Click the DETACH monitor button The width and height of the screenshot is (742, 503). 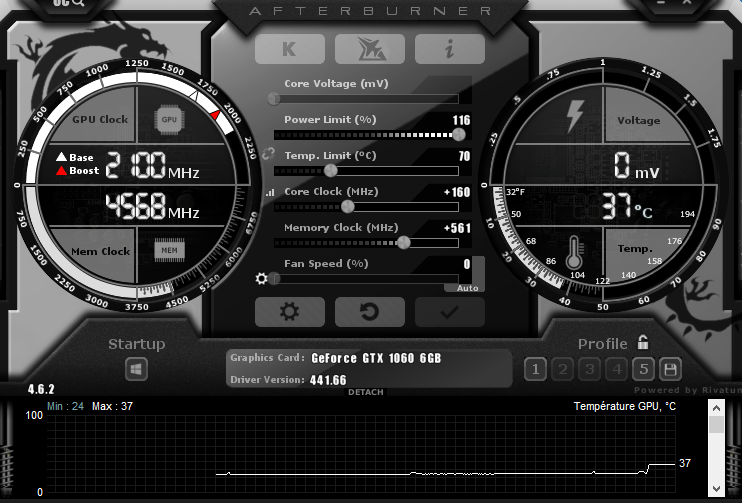click(365, 392)
